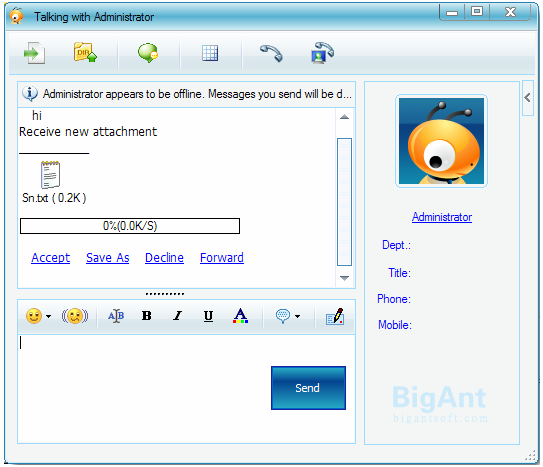Click the Decline link for the attachment
Viewport: 543px width, 467px height.
click(x=164, y=258)
